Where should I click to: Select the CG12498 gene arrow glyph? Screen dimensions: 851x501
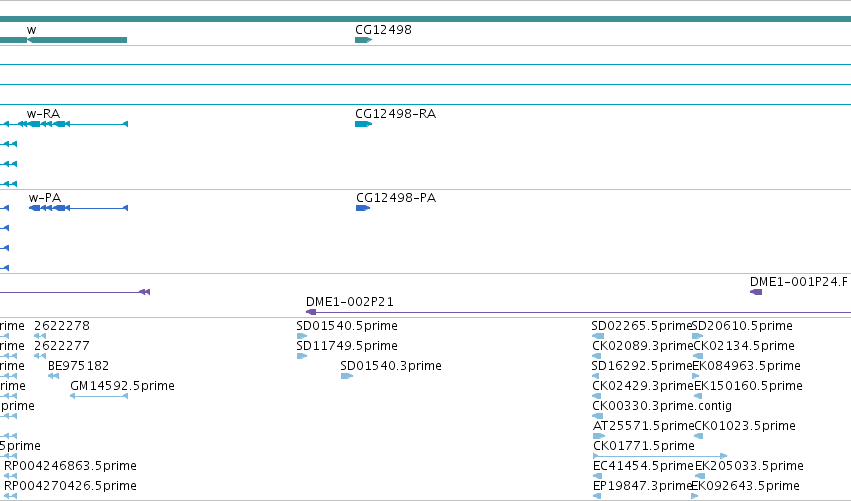click(363, 40)
